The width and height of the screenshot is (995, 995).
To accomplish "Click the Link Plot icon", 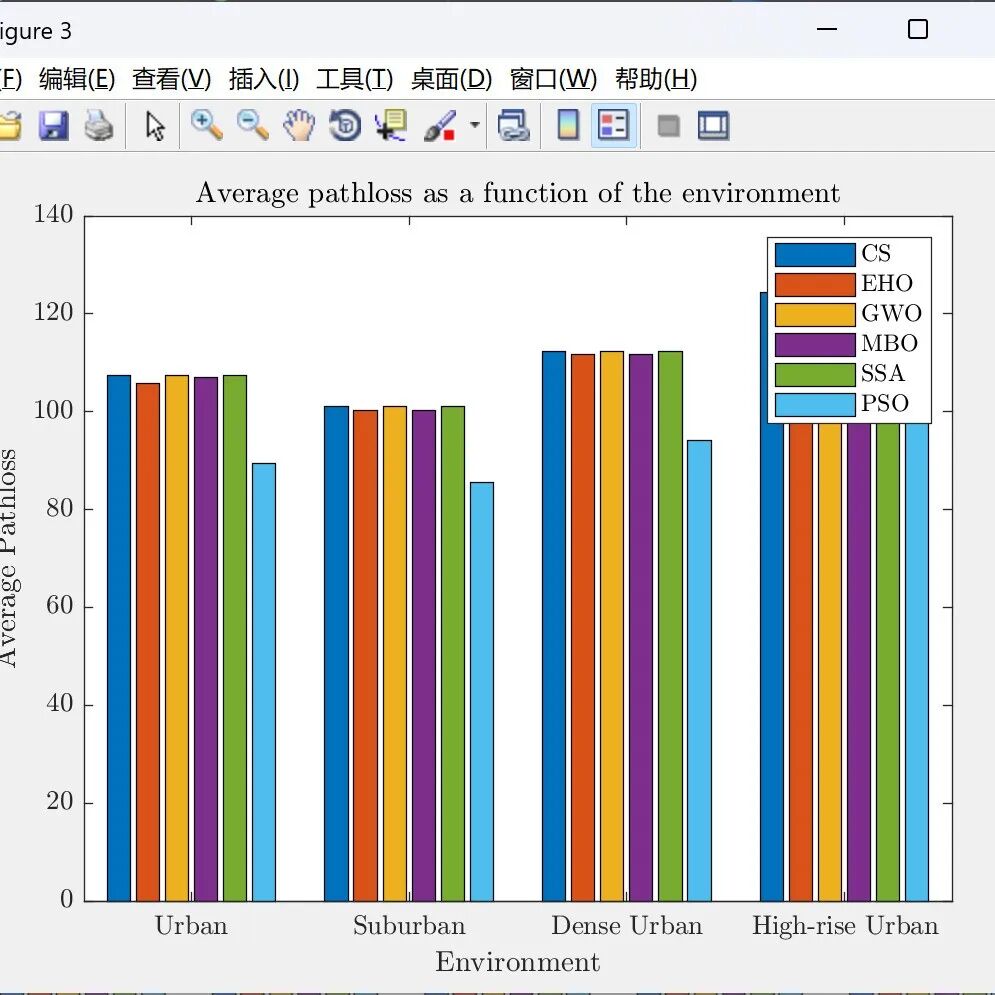I will tap(513, 125).
